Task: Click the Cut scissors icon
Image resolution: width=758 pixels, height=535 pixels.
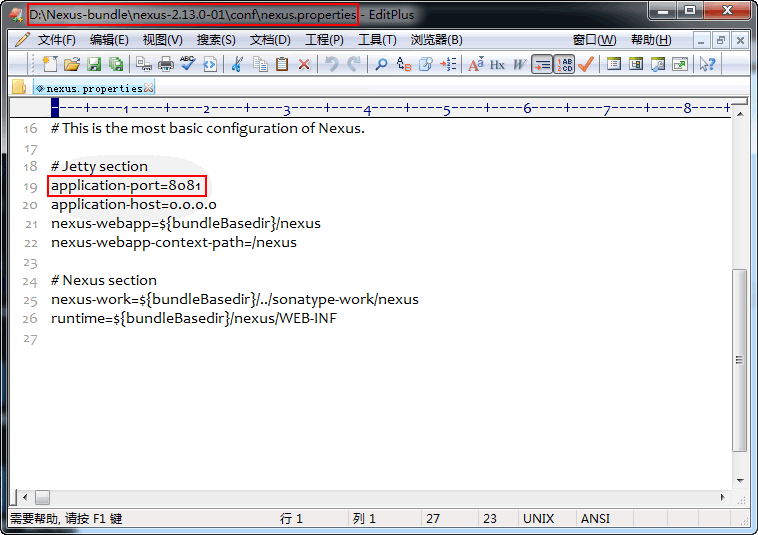Action: point(237,64)
